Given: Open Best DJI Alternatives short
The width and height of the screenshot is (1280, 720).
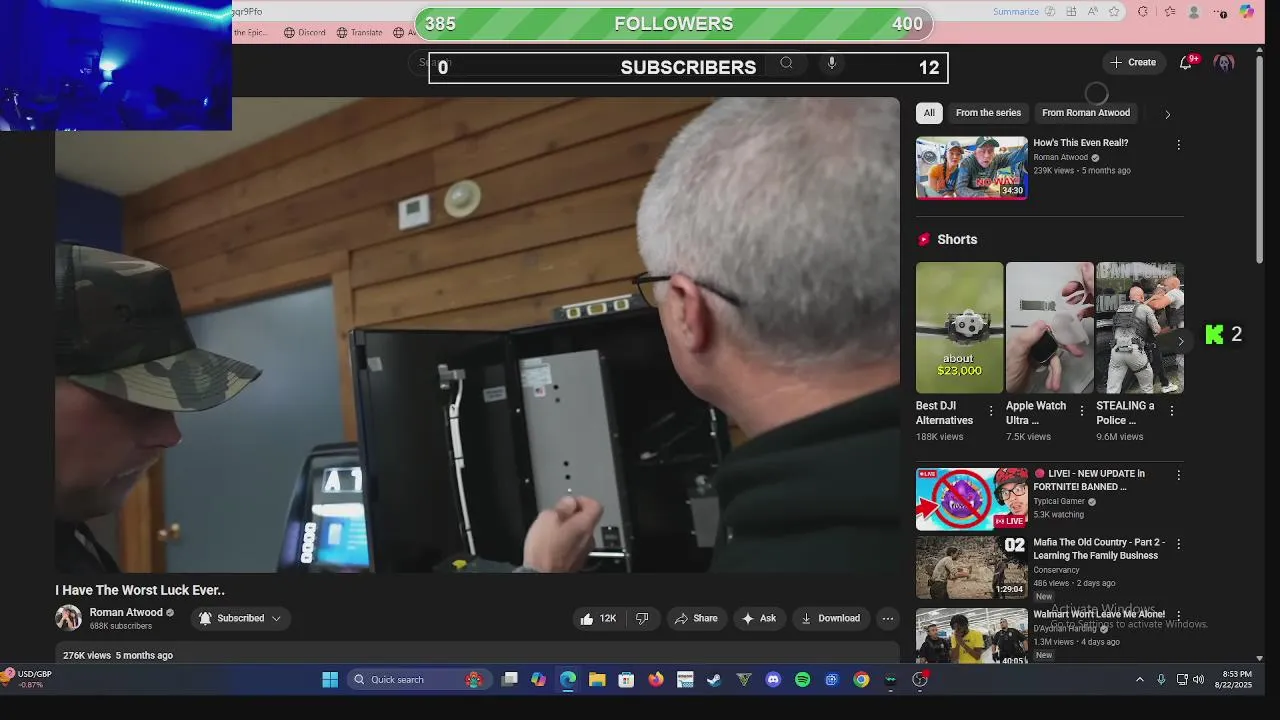Looking at the screenshot, I should point(959,328).
